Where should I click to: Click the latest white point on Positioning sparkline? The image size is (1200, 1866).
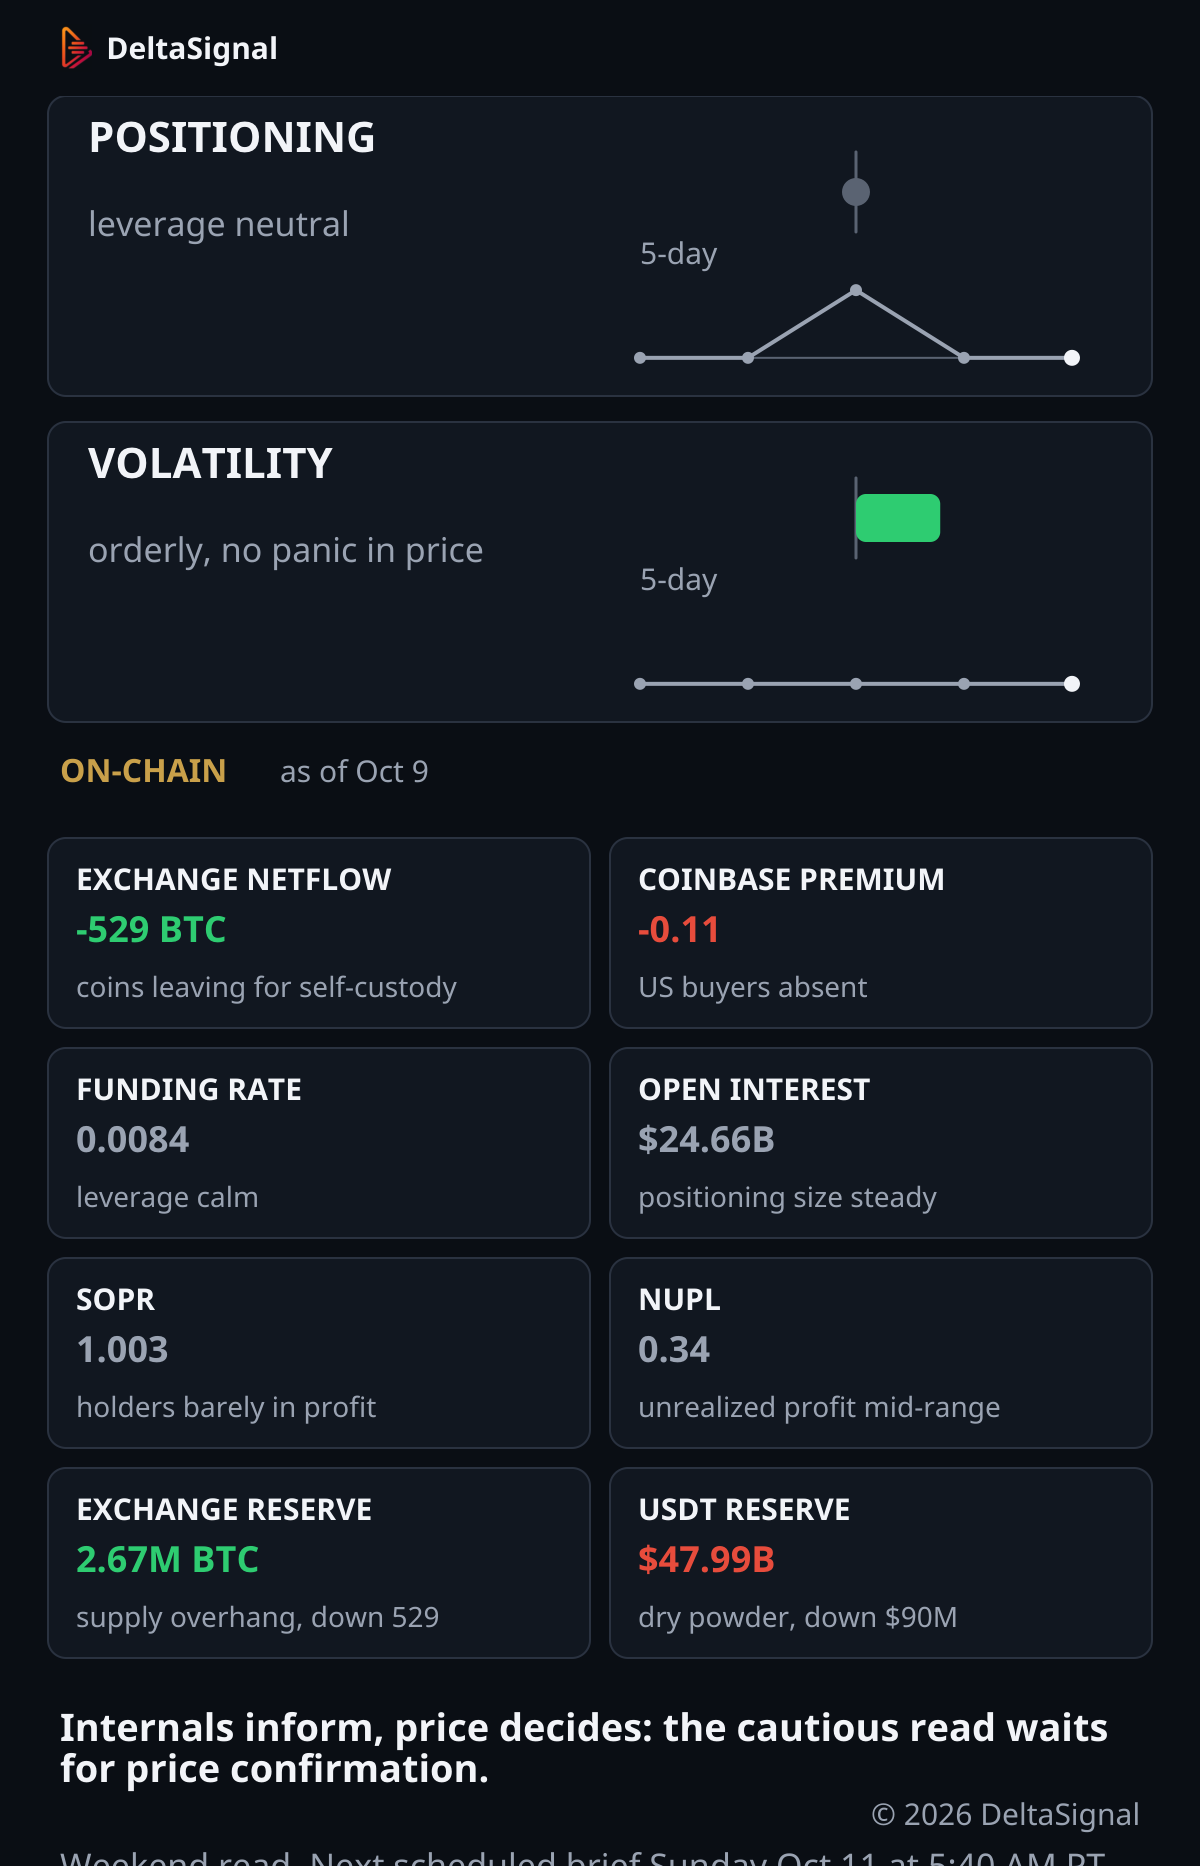click(1072, 358)
